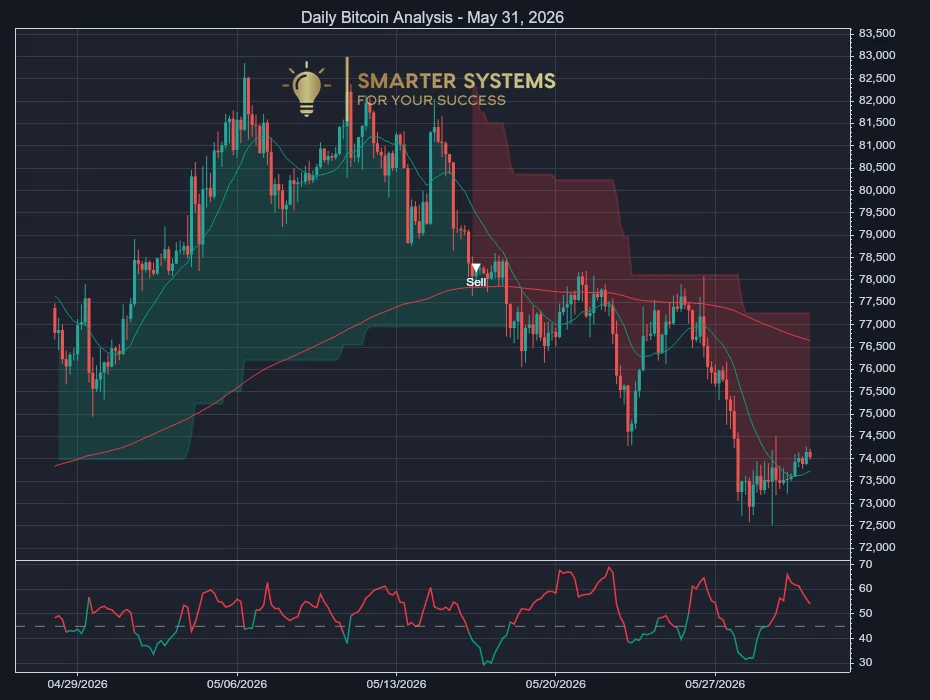
Task: Click the 83,500 price axis label
Action: point(877,33)
